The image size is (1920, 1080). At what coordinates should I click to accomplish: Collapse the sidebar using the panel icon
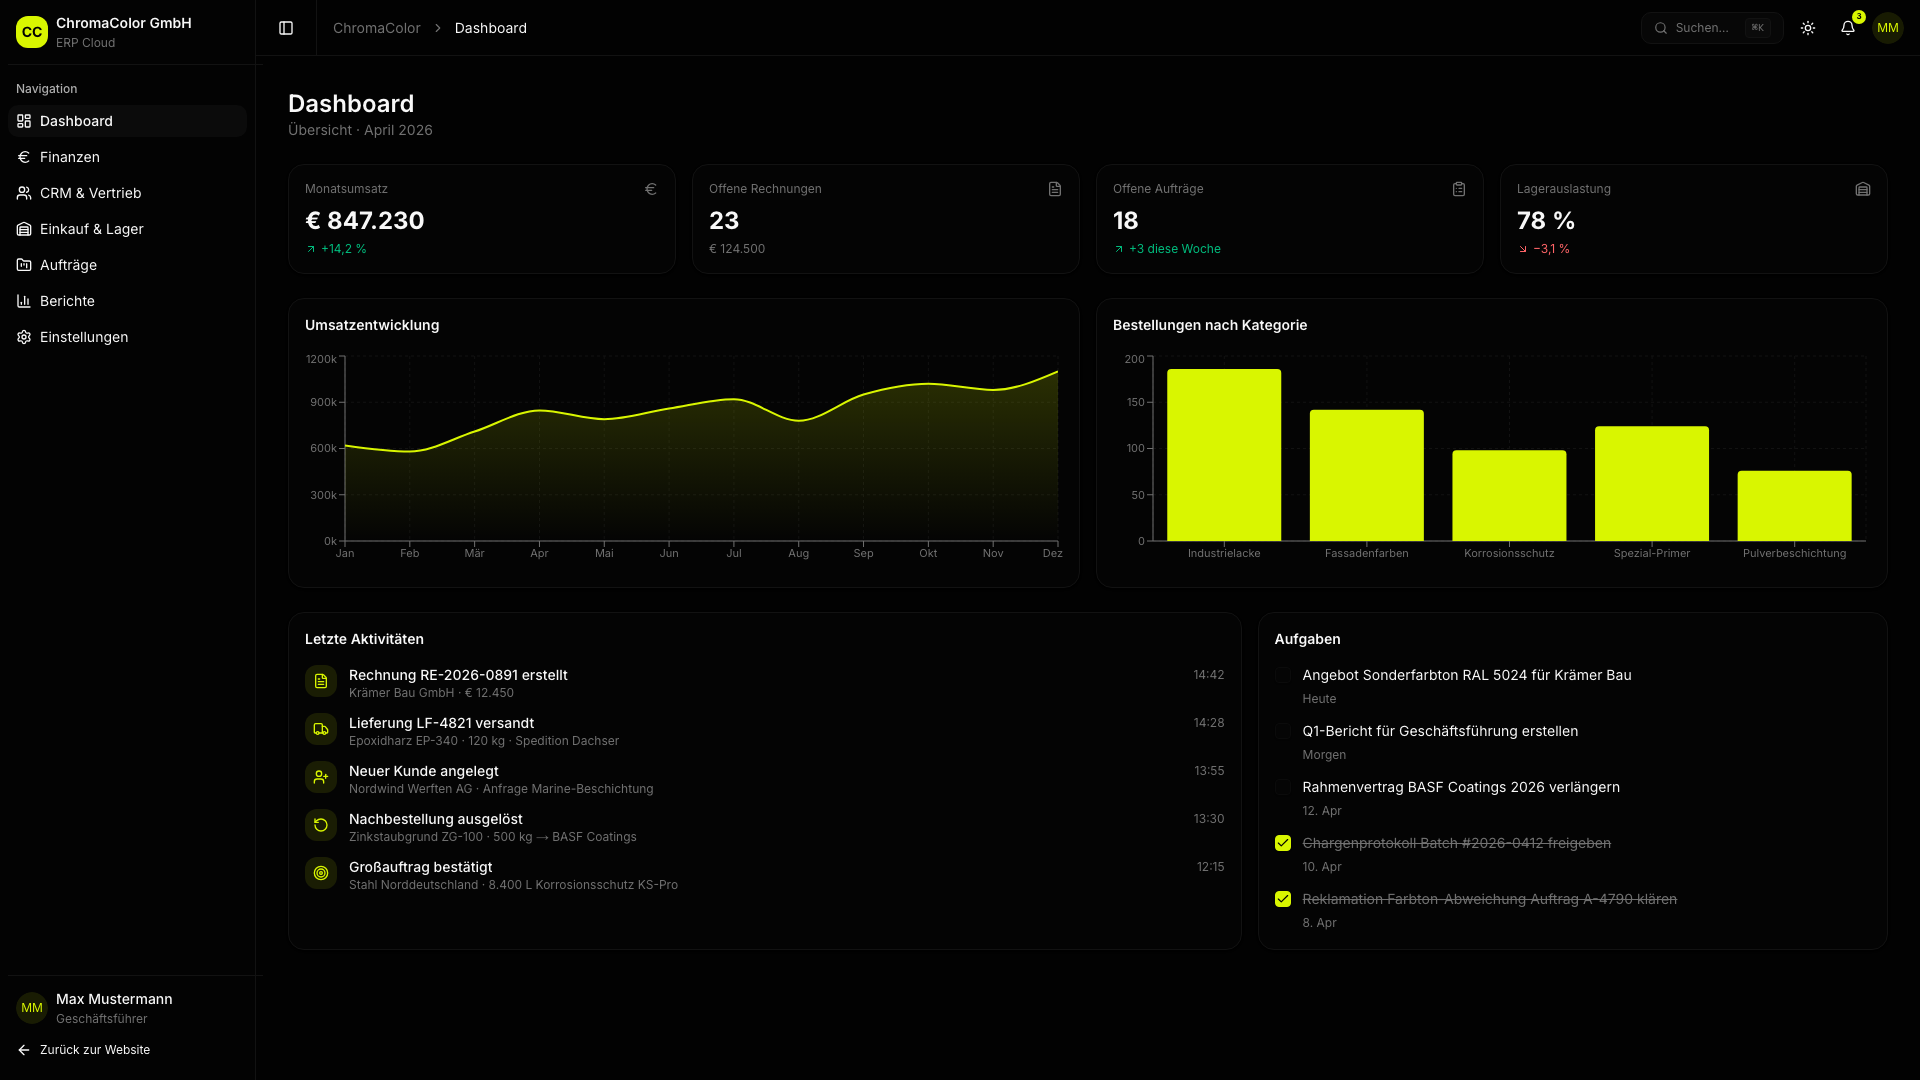tap(286, 28)
